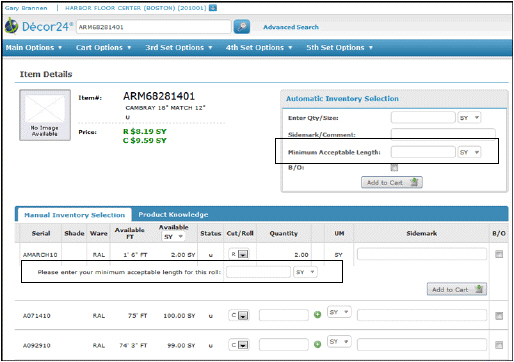Click the Sidemark field for A071410
The image size is (514, 362).
[422, 315]
